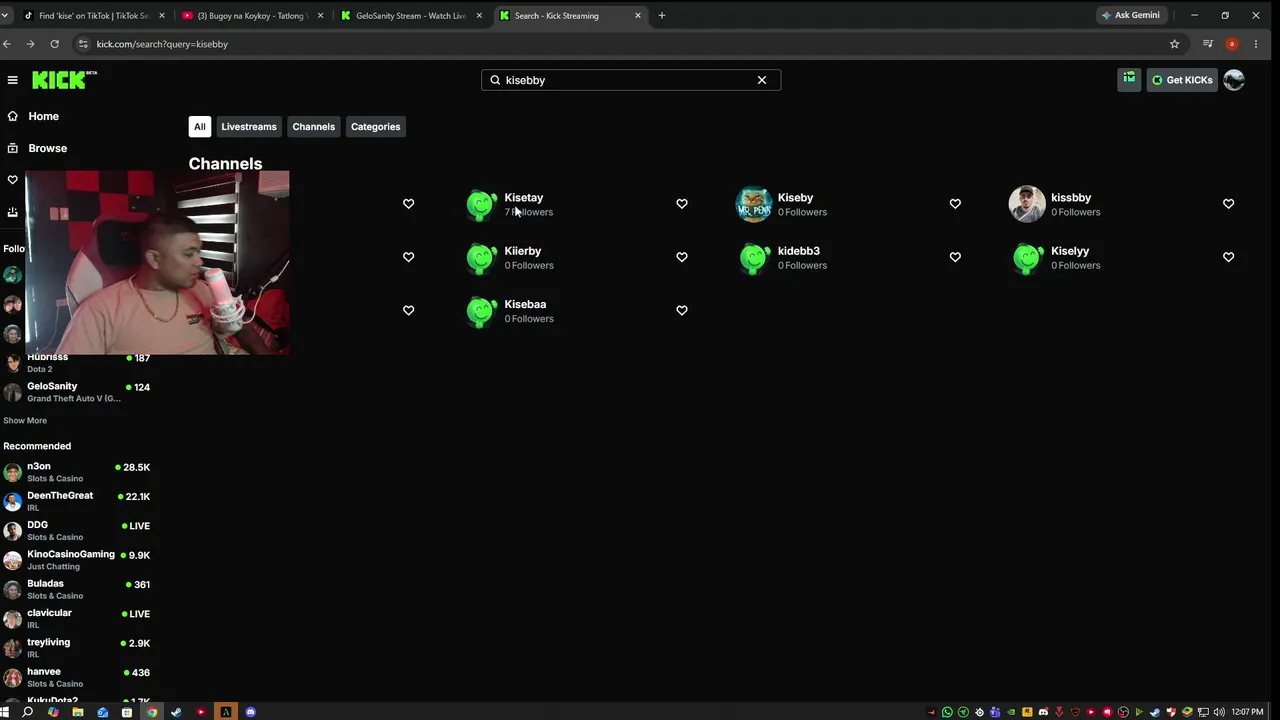
Task: Open the Kisetay channel avatar
Action: pos(481,204)
